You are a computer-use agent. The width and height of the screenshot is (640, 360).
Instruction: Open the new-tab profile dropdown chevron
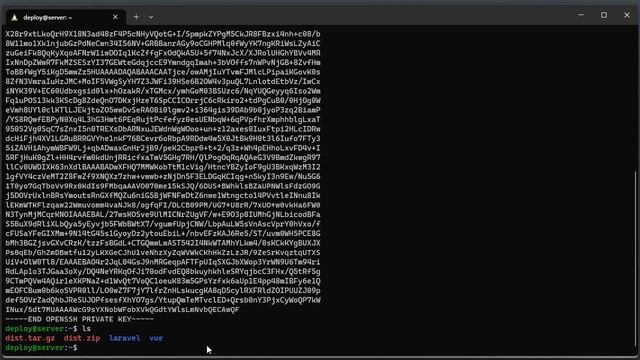click(151, 17)
